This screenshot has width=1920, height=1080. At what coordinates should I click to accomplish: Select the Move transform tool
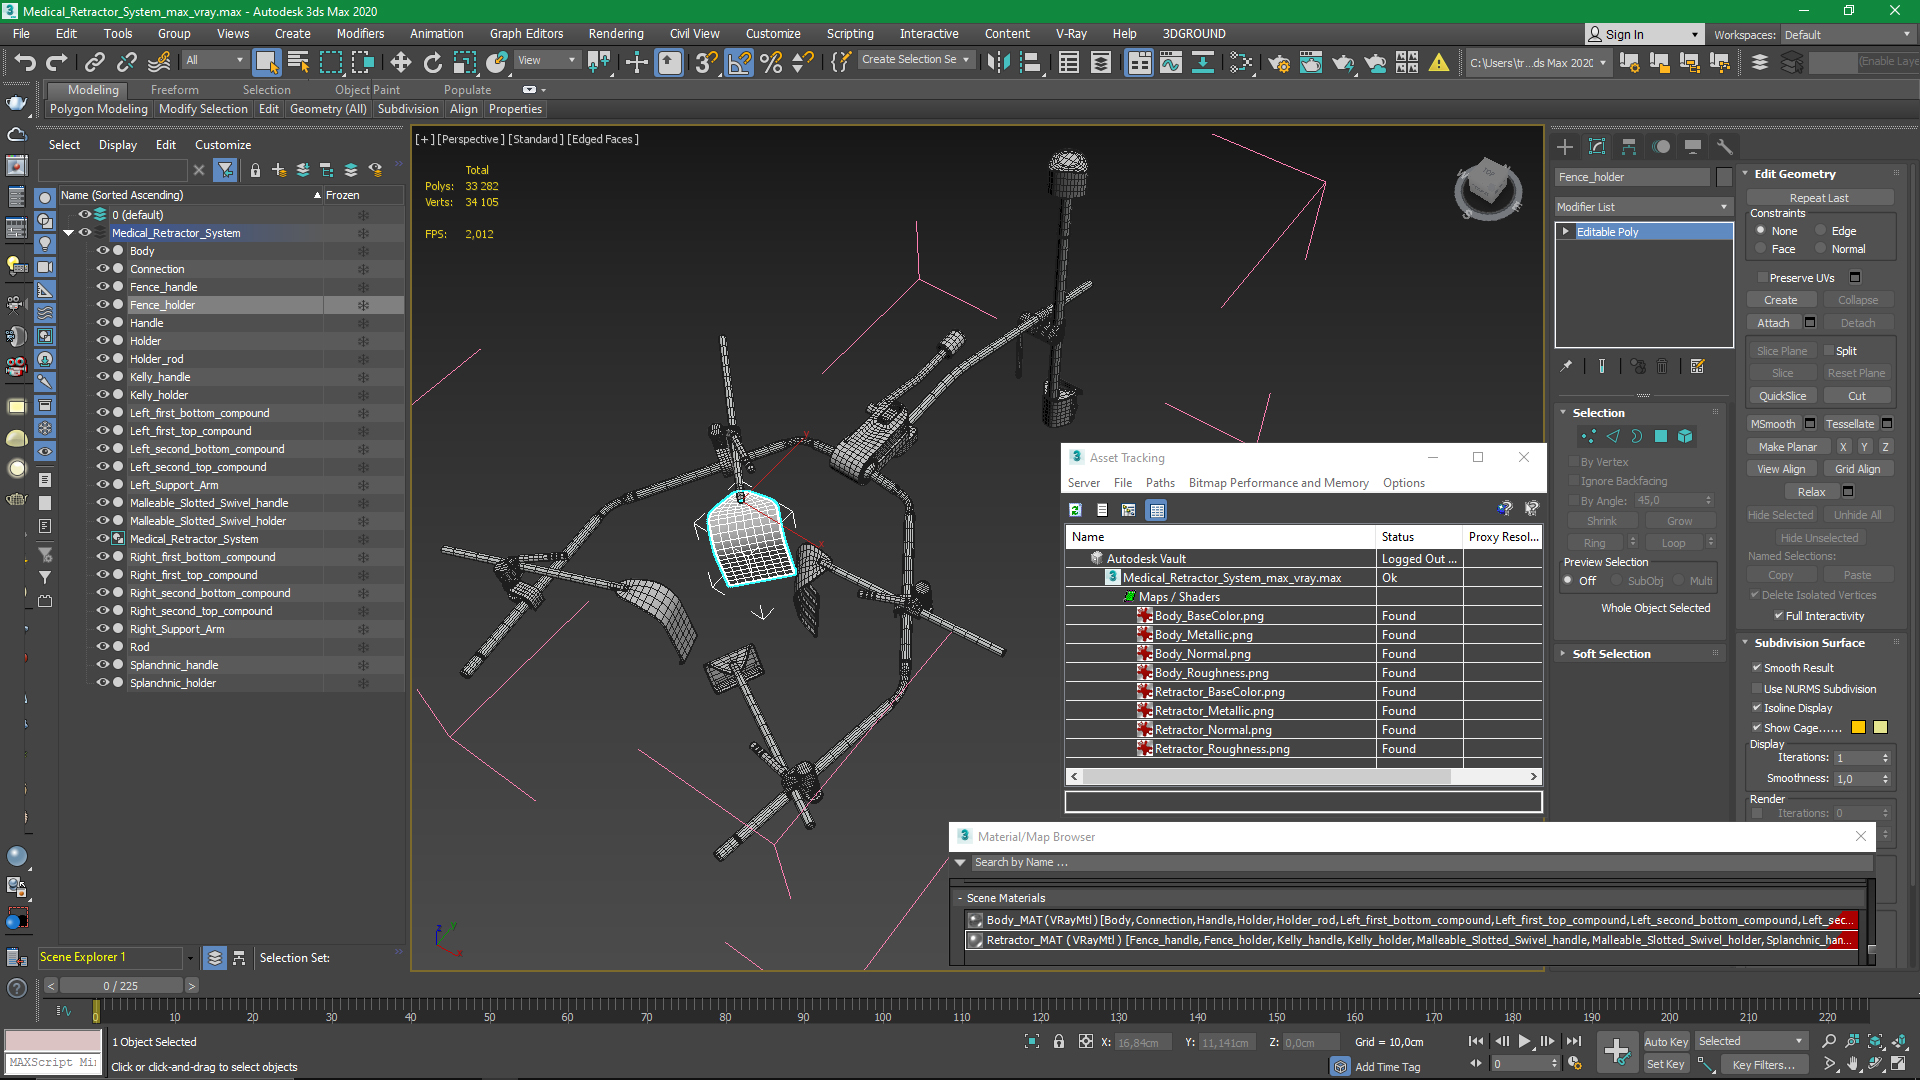pos(401,62)
